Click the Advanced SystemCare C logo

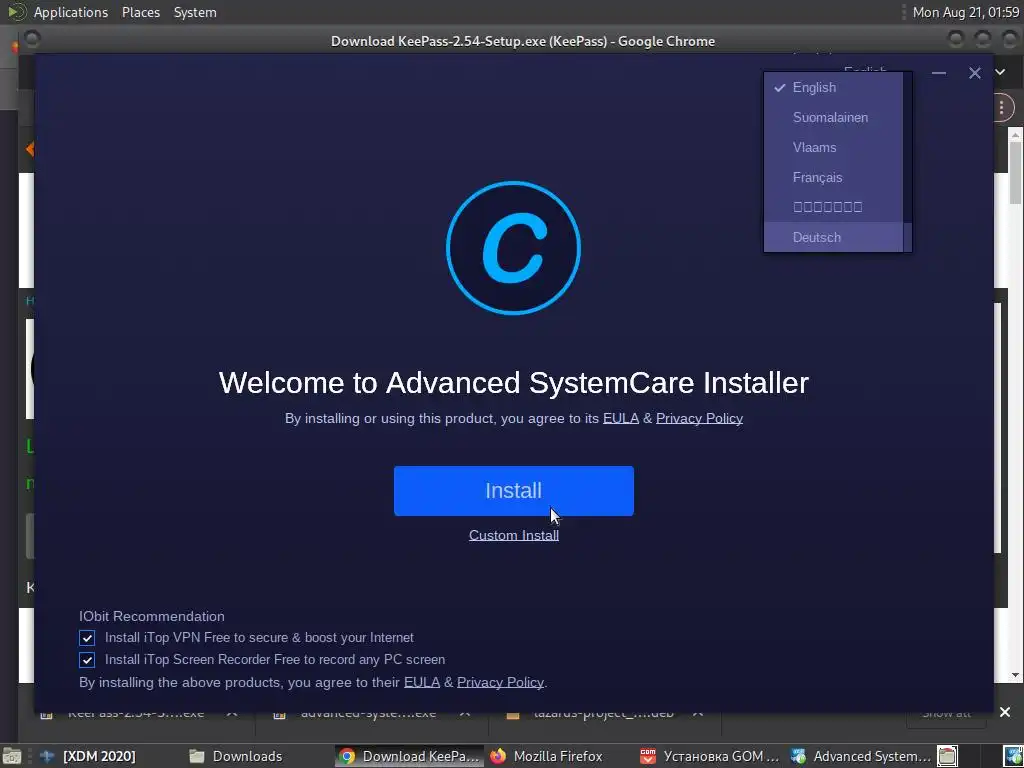[x=513, y=248]
